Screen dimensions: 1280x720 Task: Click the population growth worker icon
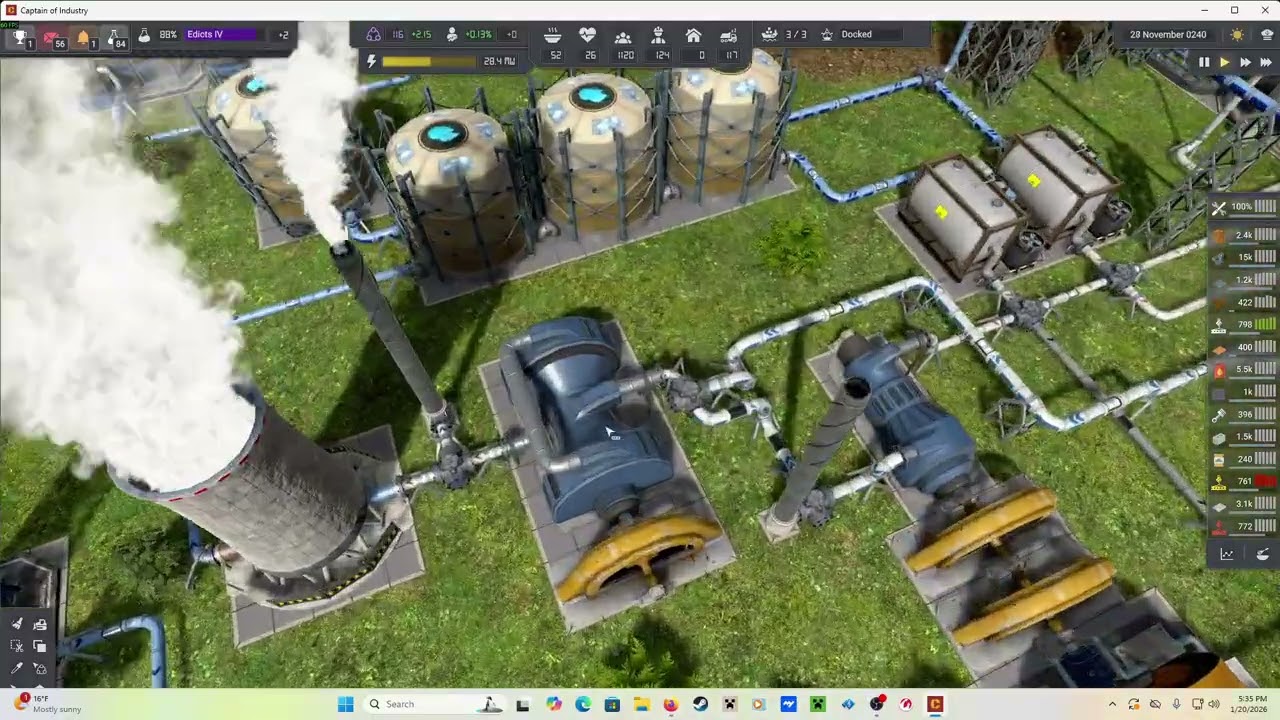[x=452, y=34]
